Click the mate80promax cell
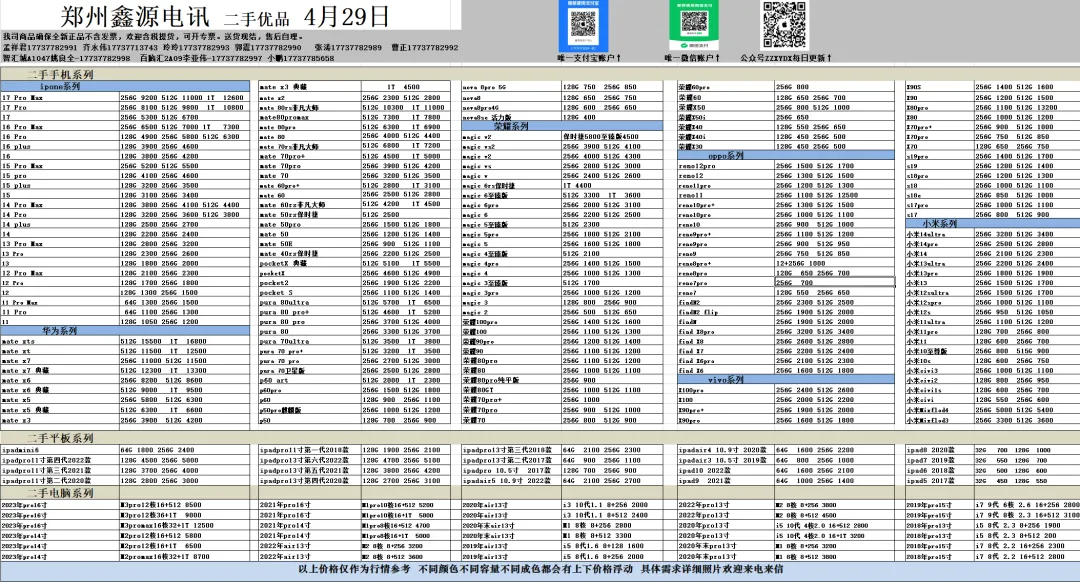Image resolution: width=1080 pixels, height=582 pixels. coord(310,117)
